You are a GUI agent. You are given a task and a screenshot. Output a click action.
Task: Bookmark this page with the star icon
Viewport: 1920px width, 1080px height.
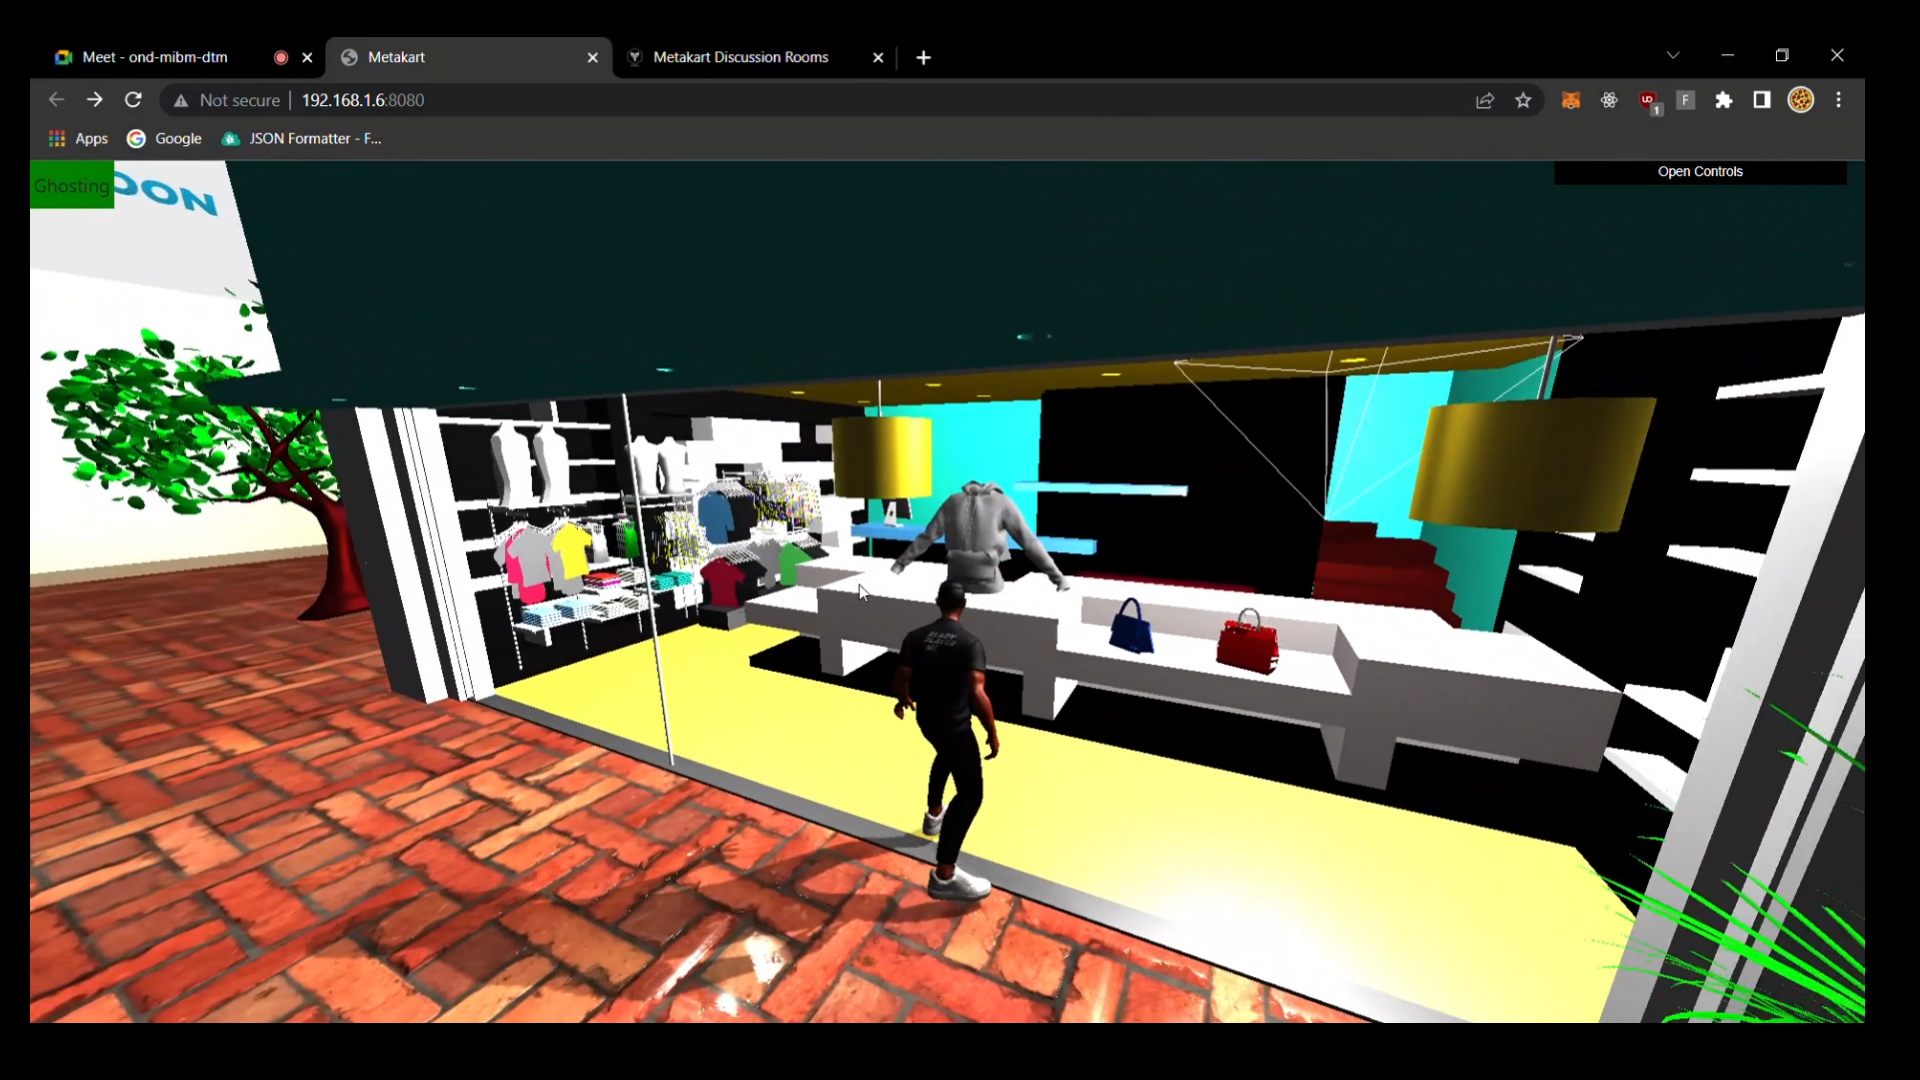pyautogui.click(x=1523, y=100)
